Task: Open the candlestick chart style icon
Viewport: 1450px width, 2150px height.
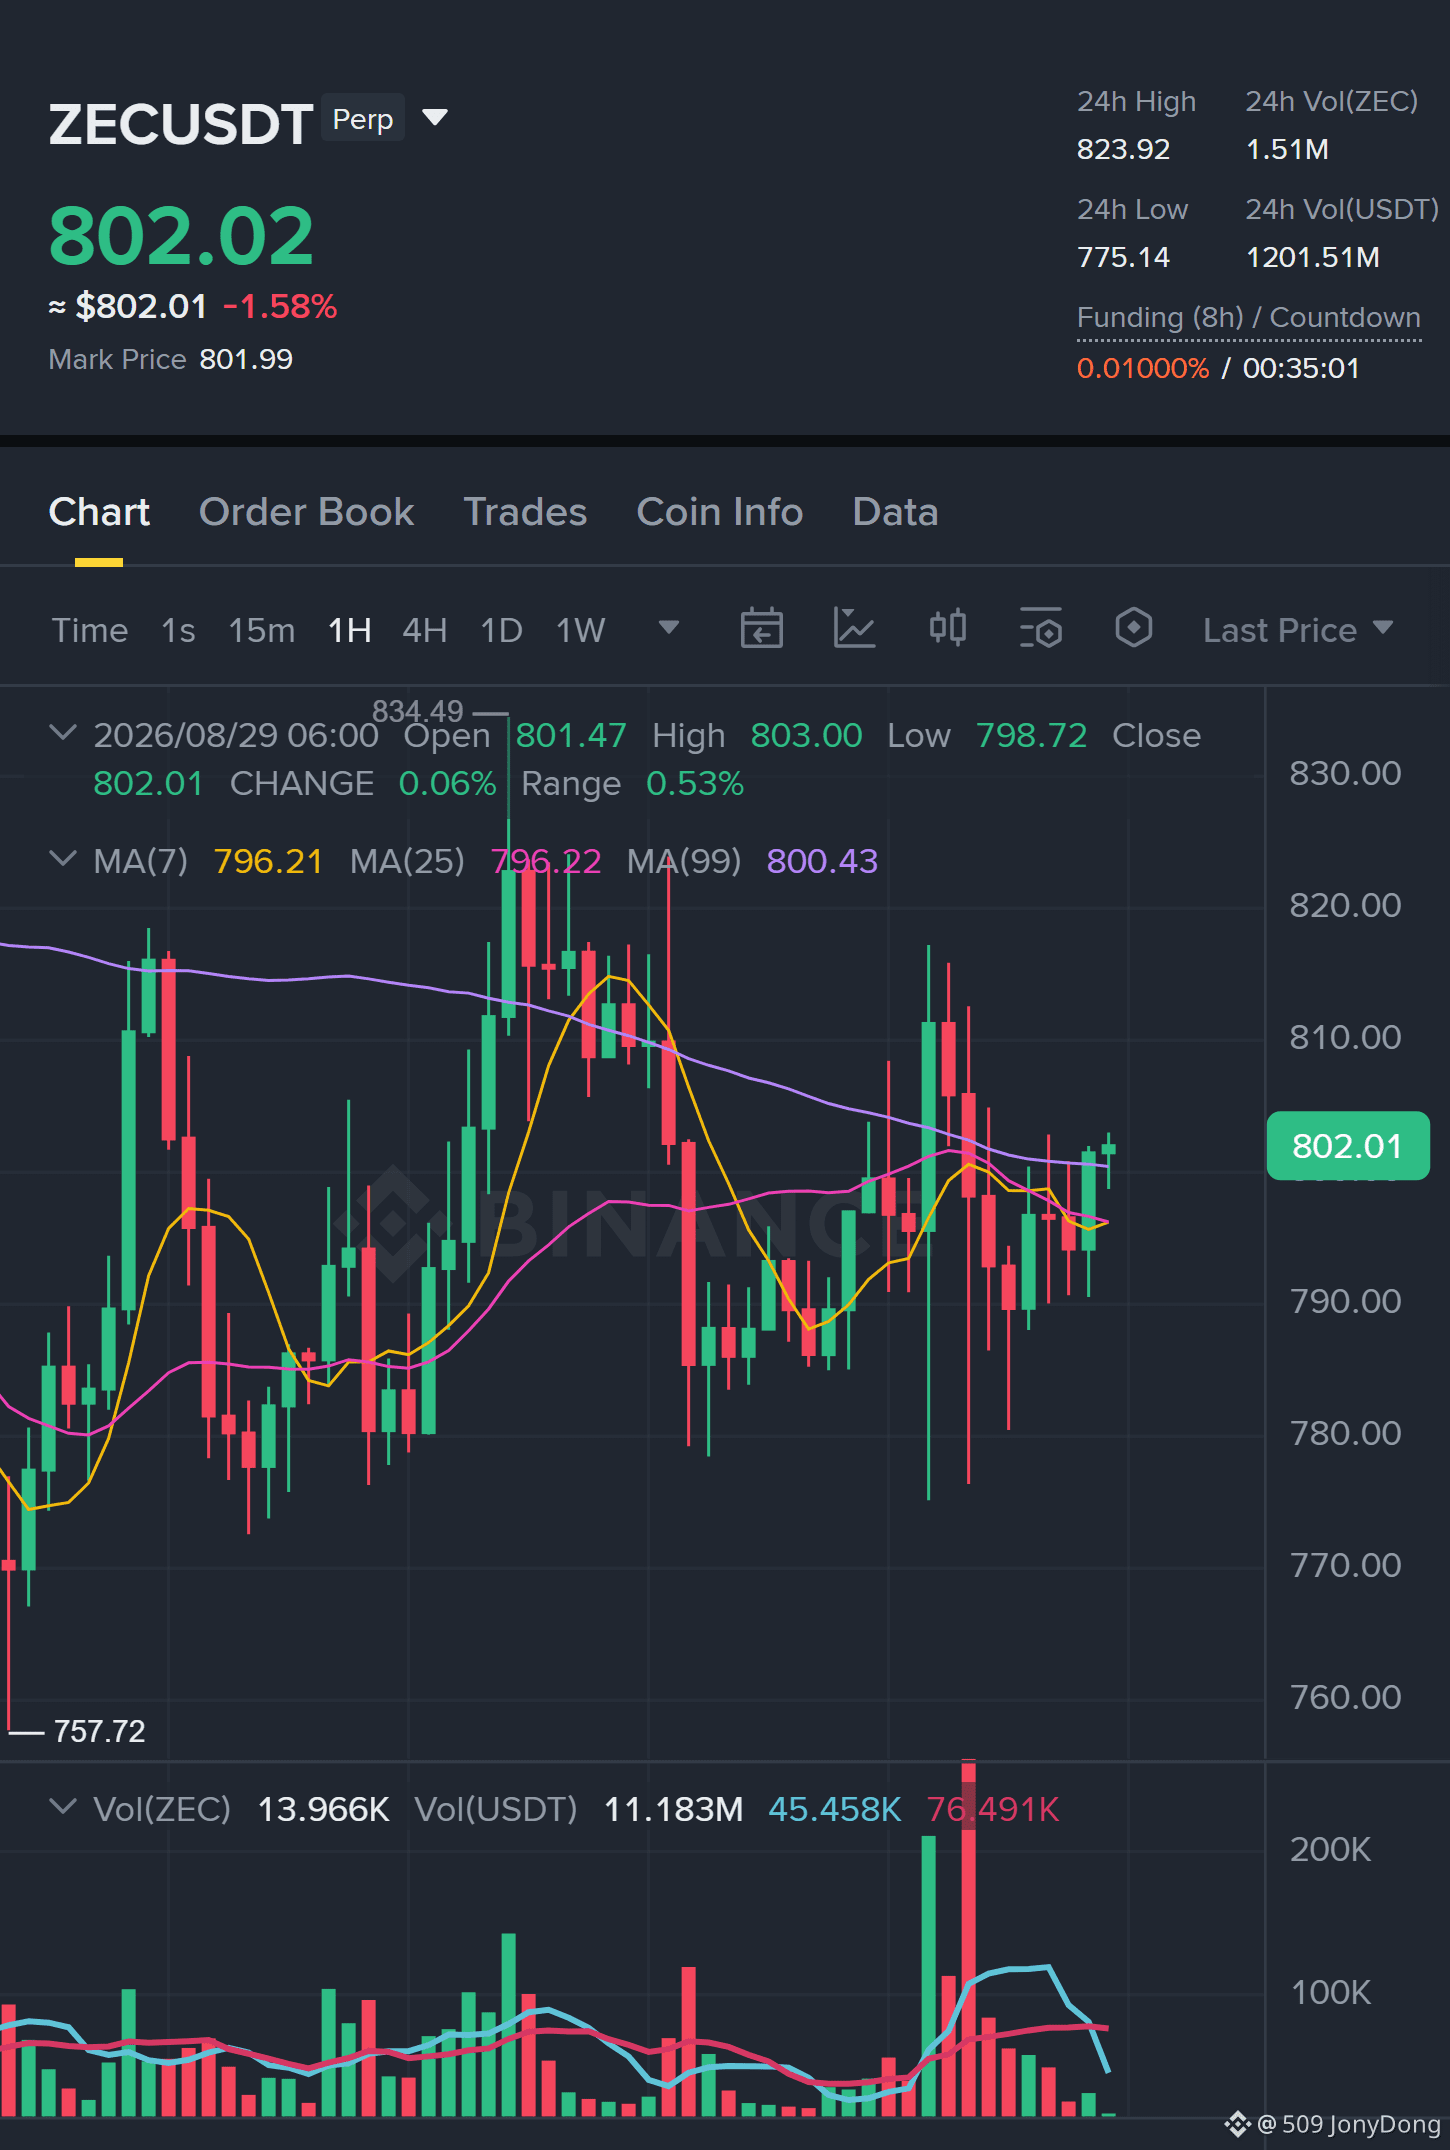Action: [947, 629]
